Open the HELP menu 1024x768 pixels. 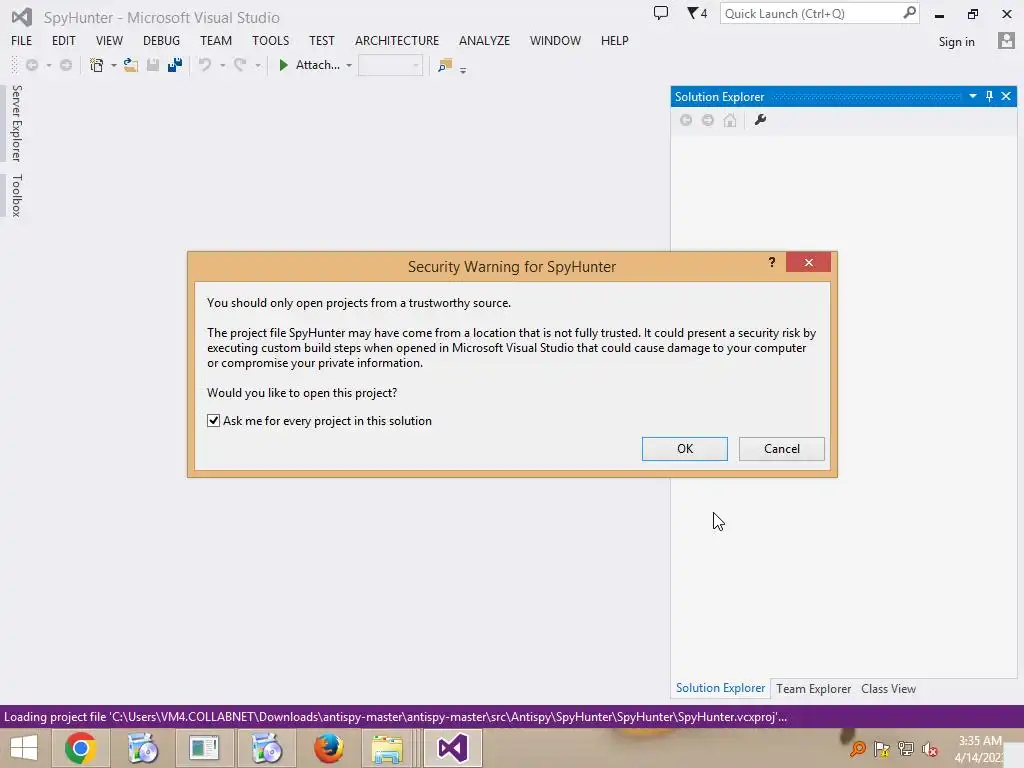pos(615,40)
